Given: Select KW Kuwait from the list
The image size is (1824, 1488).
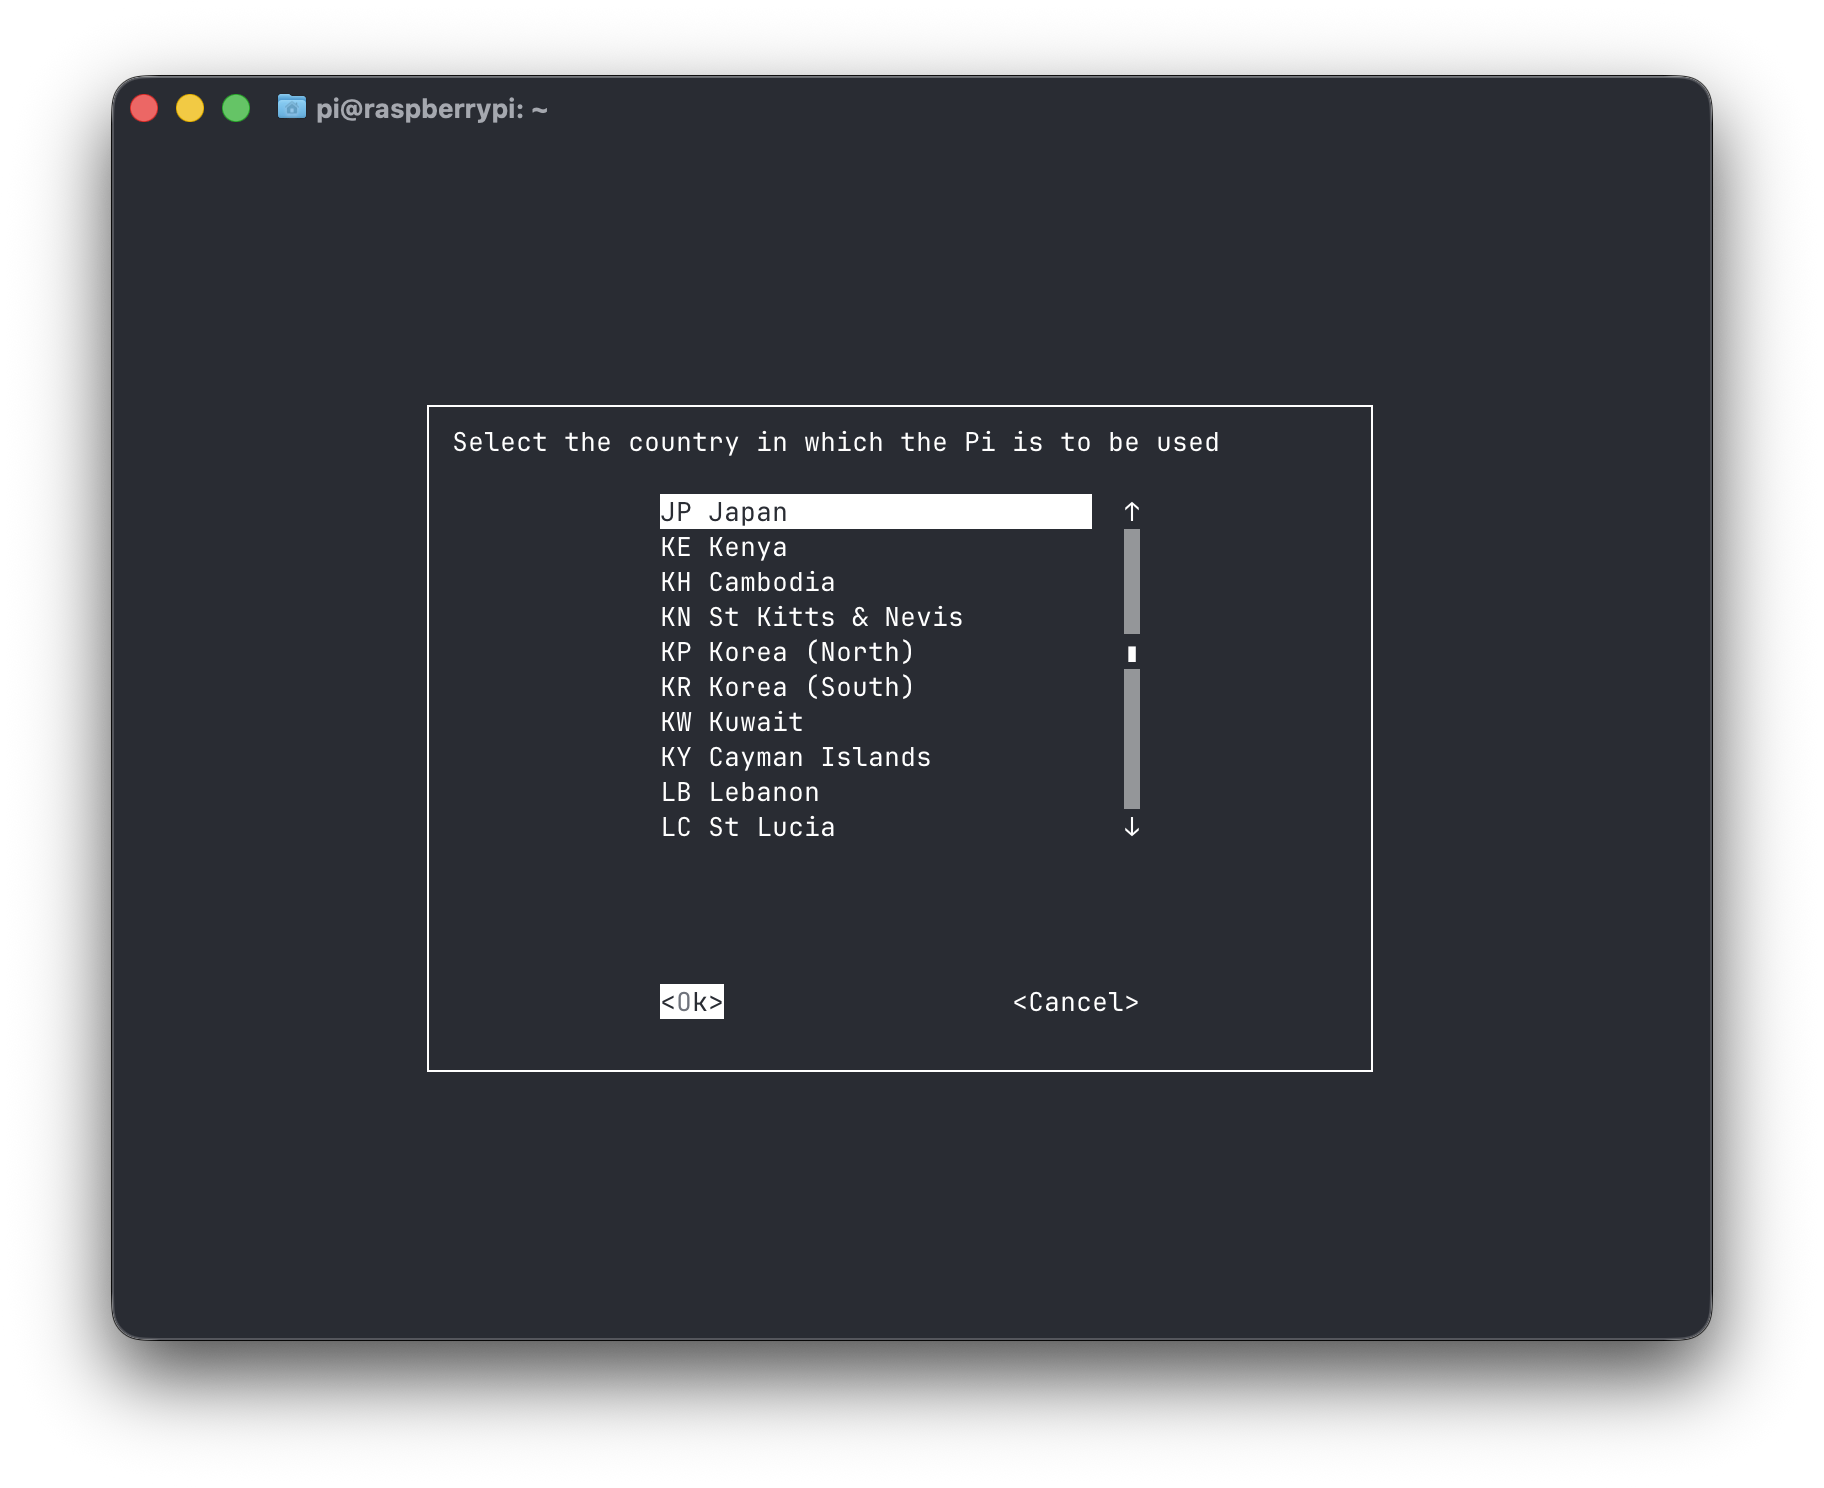Looking at the screenshot, I should 730,721.
